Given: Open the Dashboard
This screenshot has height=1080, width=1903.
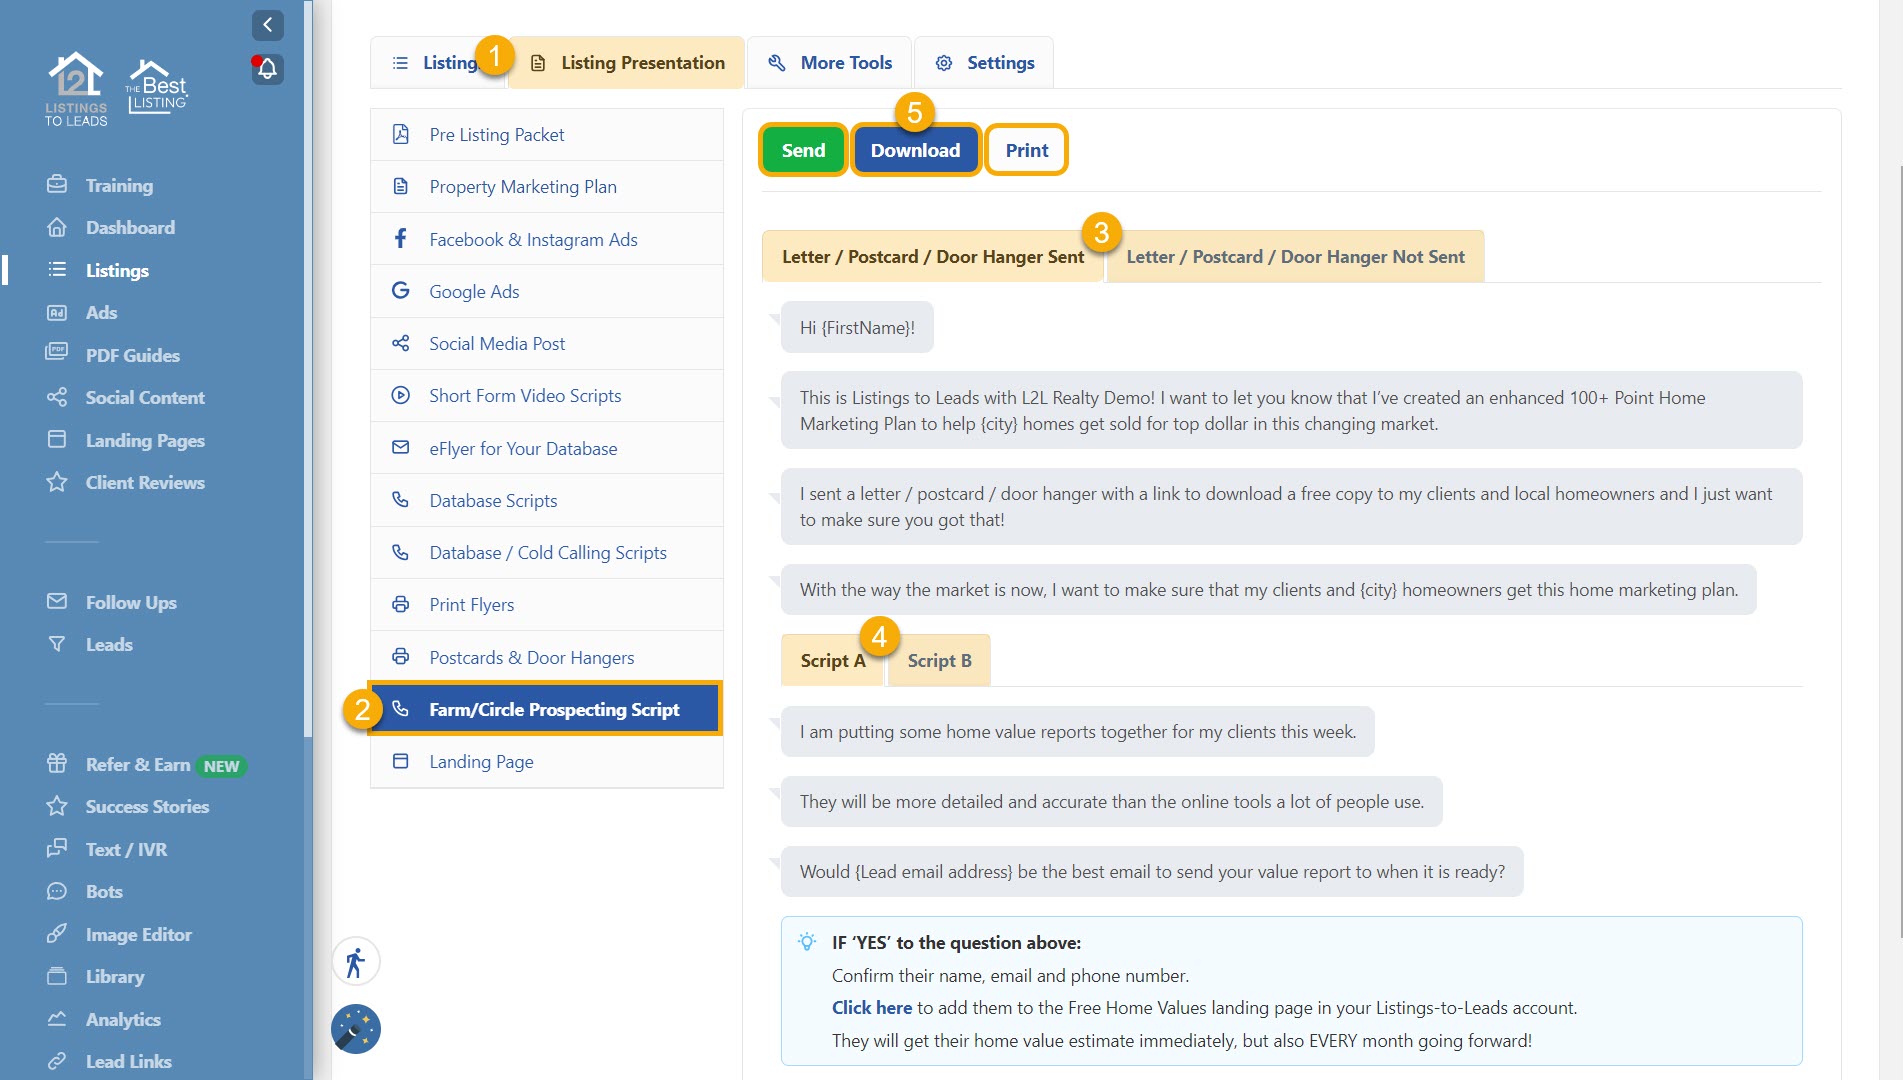Looking at the screenshot, I should tap(128, 227).
